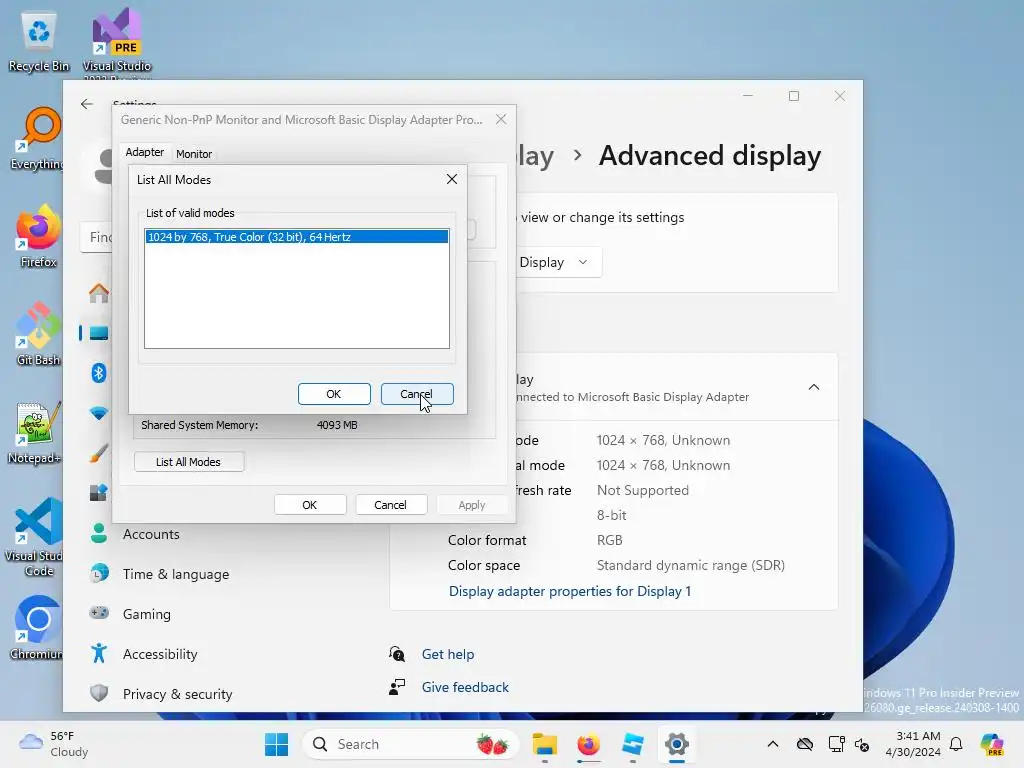Open the Apps icon in Settings sidebar
Screen dimensions: 1024x768
(99, 492)
